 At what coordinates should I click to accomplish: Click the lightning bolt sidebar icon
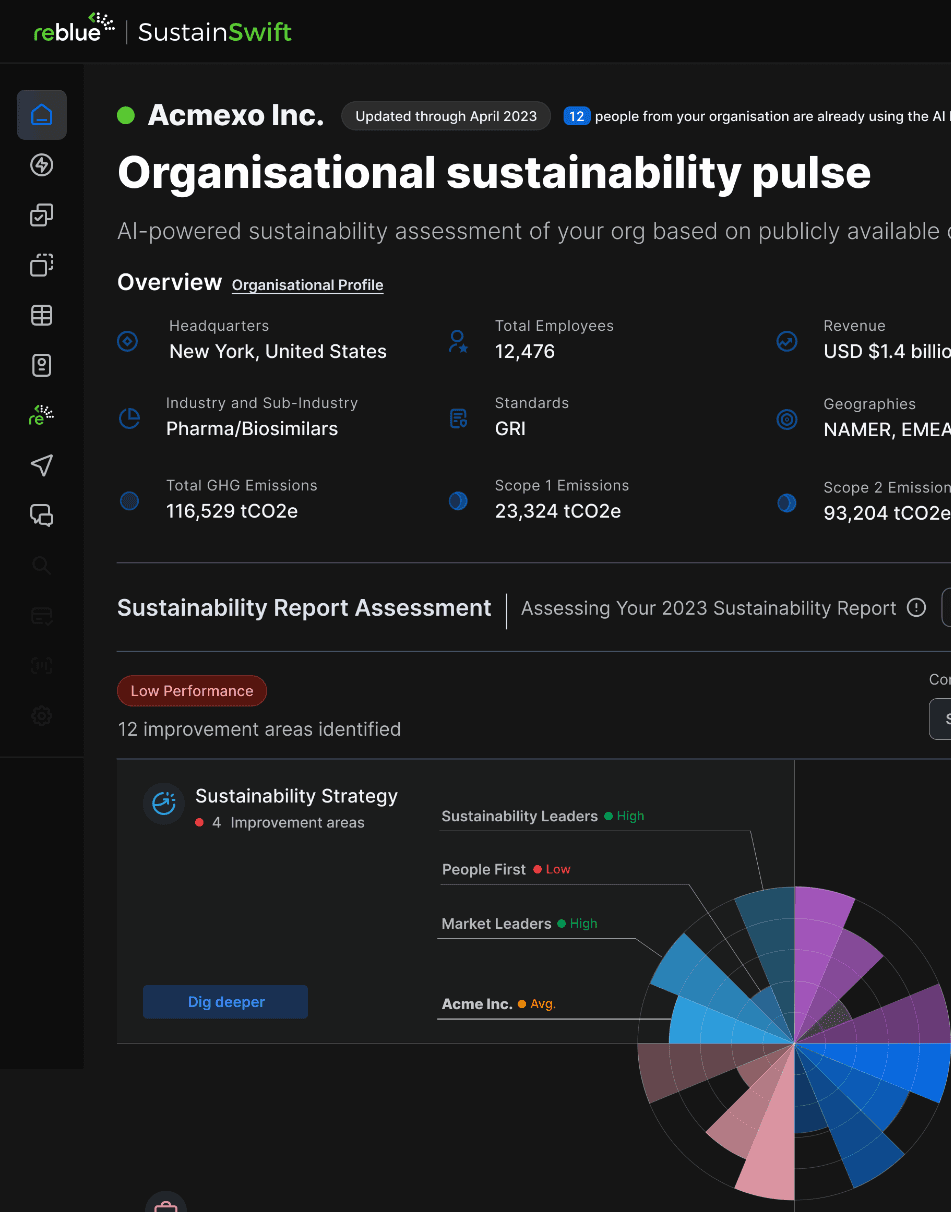(x=42, y=165)
